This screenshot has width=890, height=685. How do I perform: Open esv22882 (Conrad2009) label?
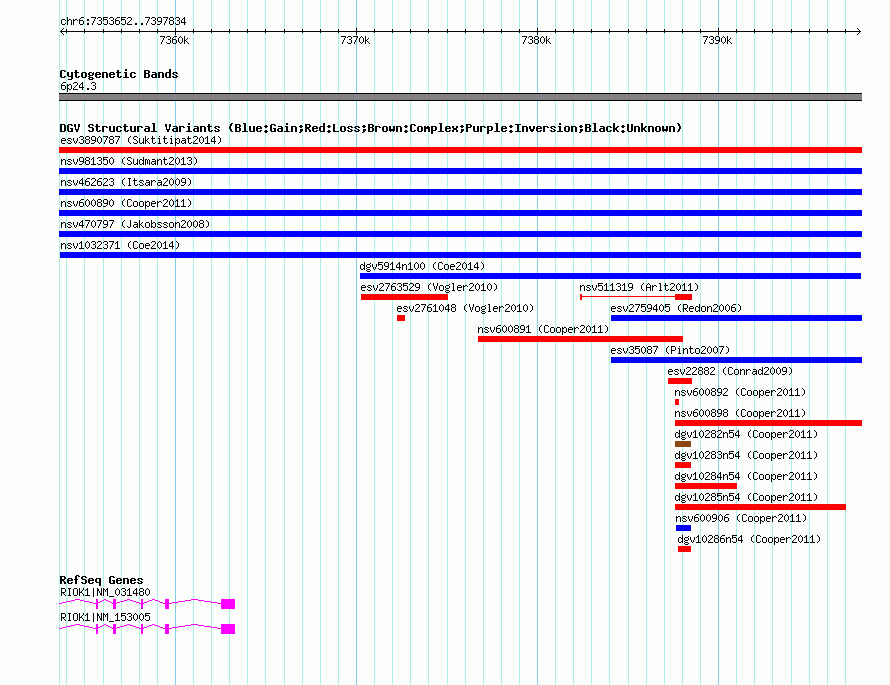[x=730, y=371]
